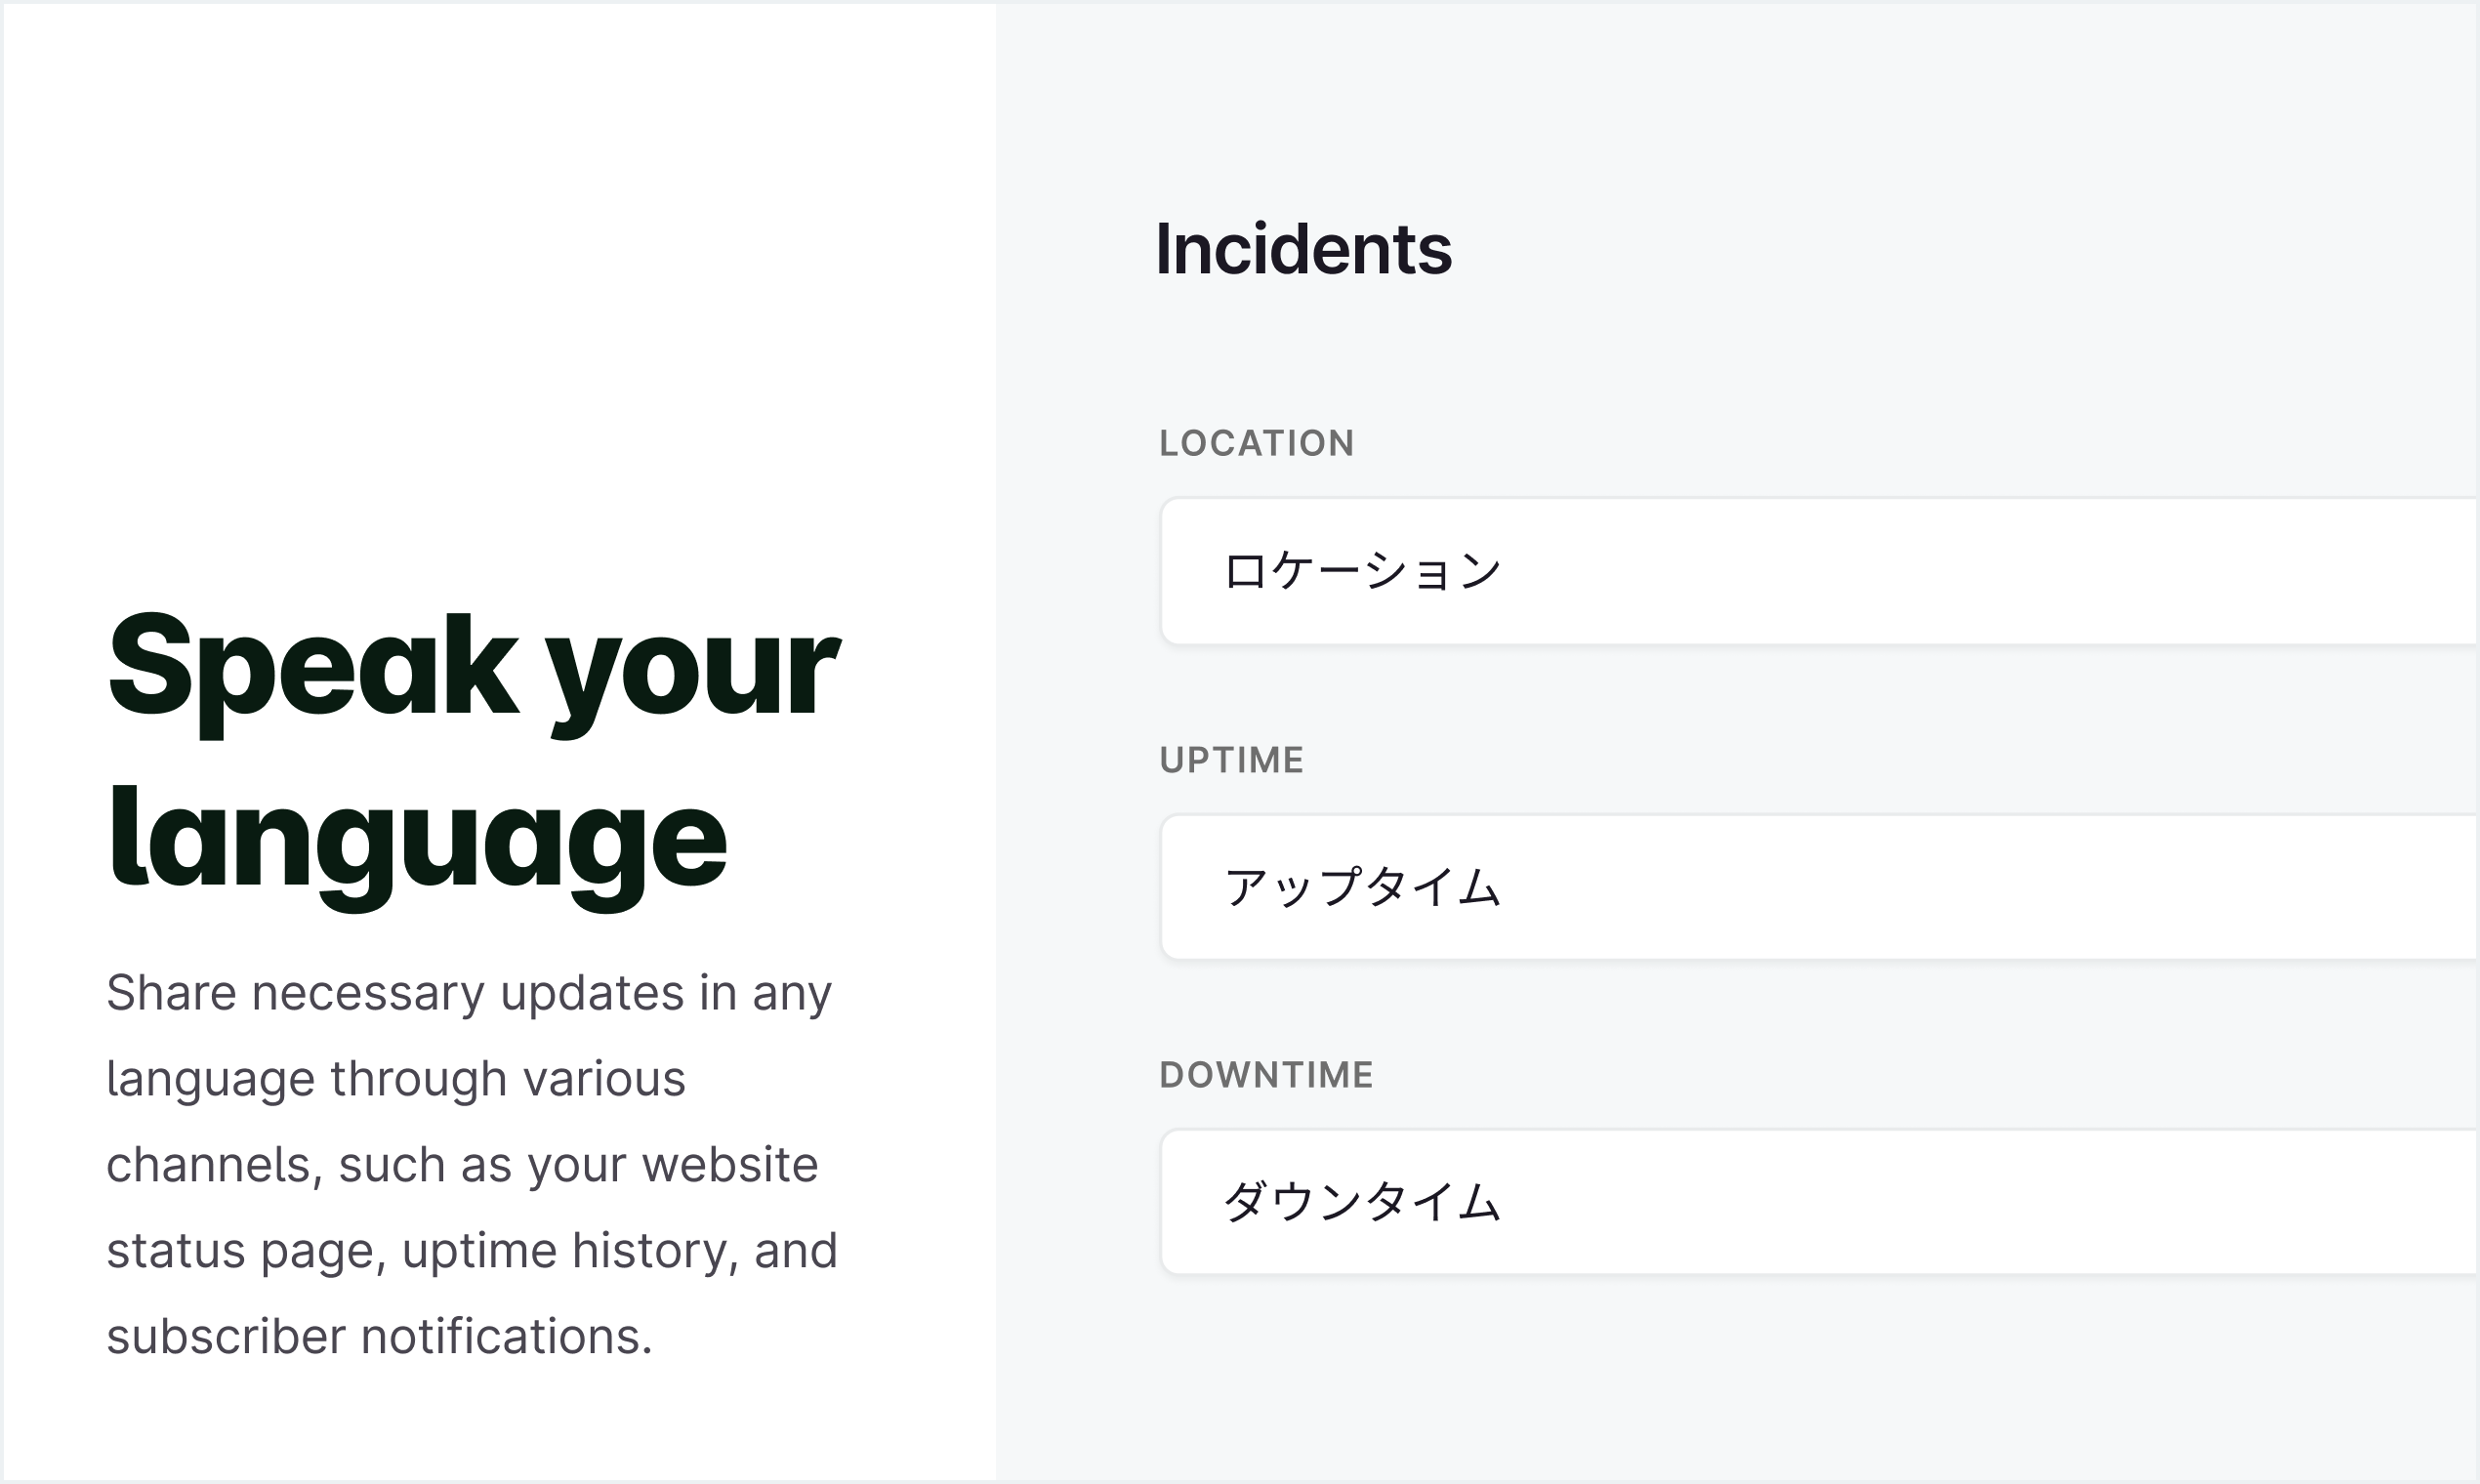The image size is (2480, 1484).
Task: Focus the UPTIME input field
Action: tap(1819, 887)
